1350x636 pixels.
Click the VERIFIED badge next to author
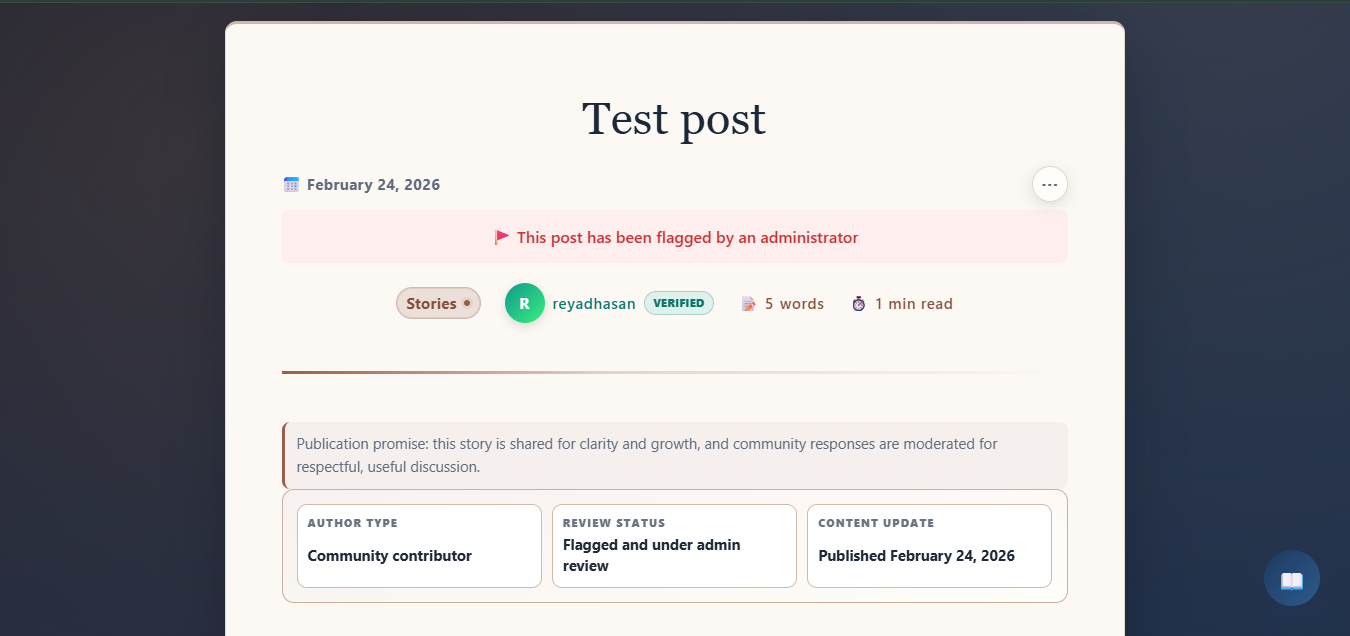[x=678, y=303]
